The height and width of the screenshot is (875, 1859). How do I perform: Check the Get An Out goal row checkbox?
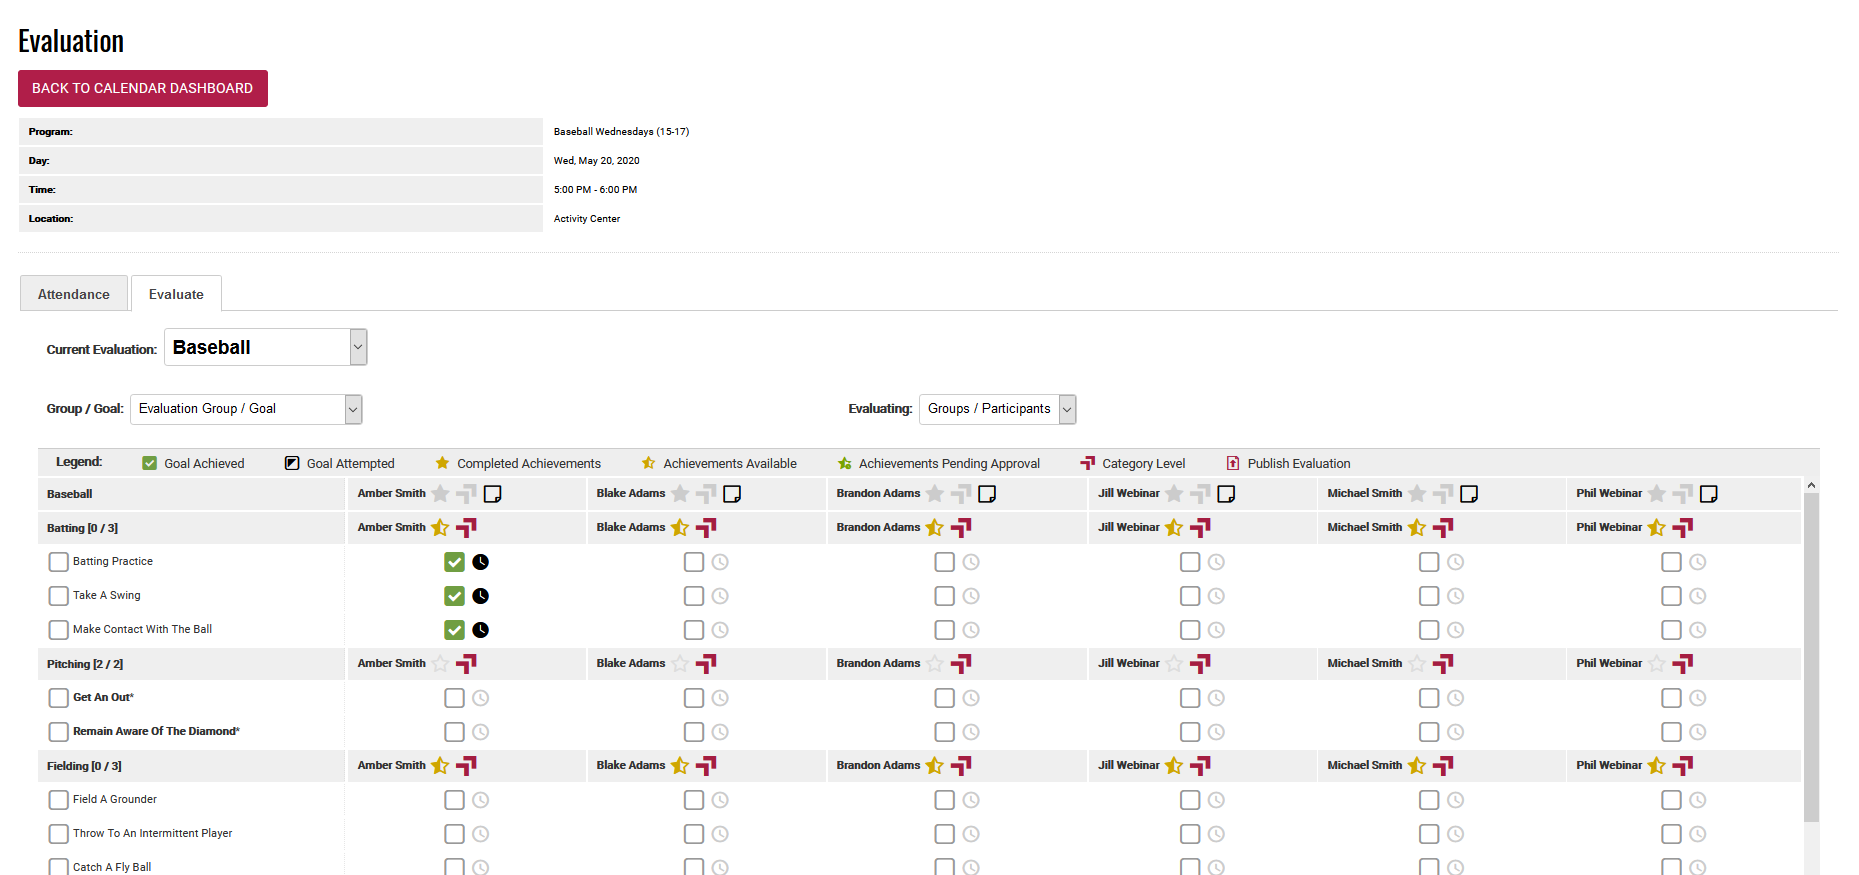coord(59,698)
